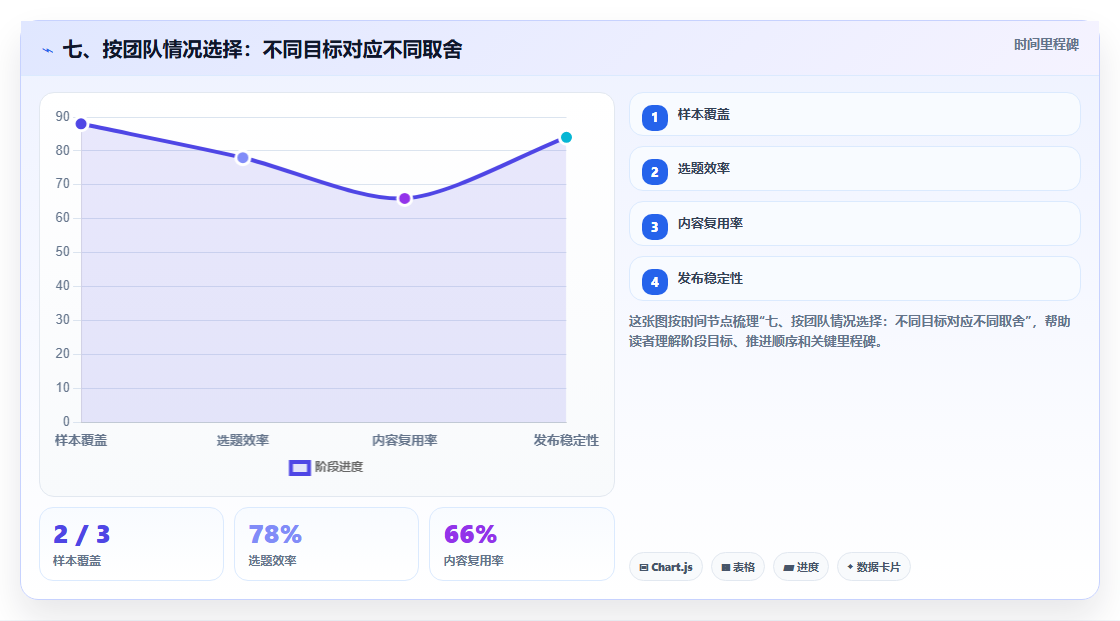Open the 样本覆盖 milestone row
The width and height of the screenshot is (1120, 621).
[854, 114]
